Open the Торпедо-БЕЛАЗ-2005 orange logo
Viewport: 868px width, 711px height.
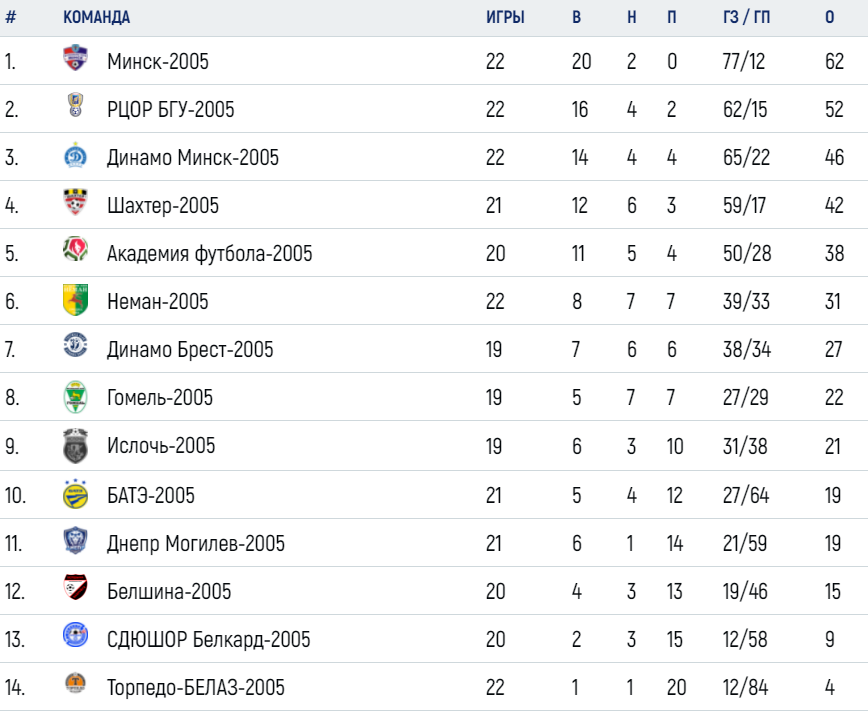click(75, 683)
